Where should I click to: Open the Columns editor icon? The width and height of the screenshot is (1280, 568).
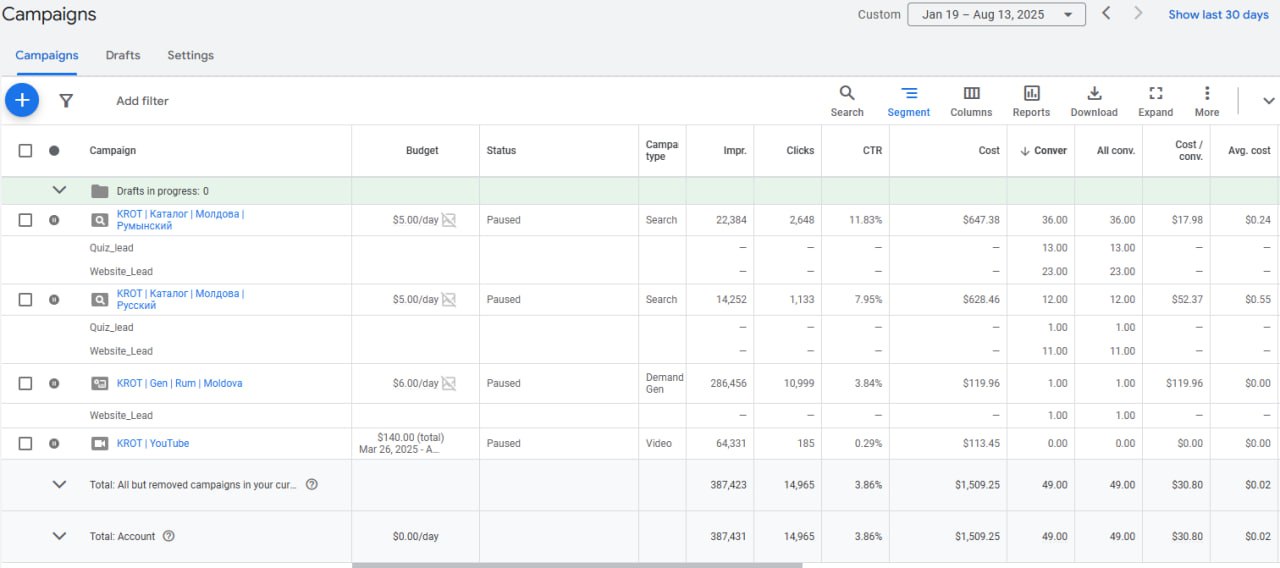click(971, 94)
